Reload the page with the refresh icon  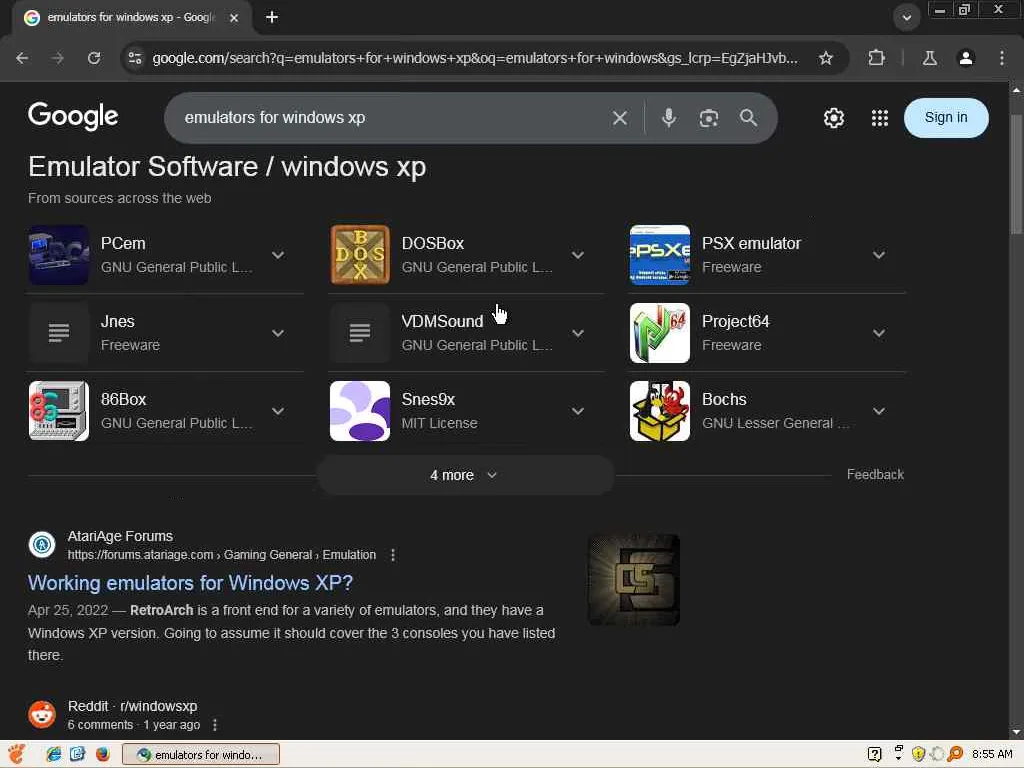[x=94, y=58]
